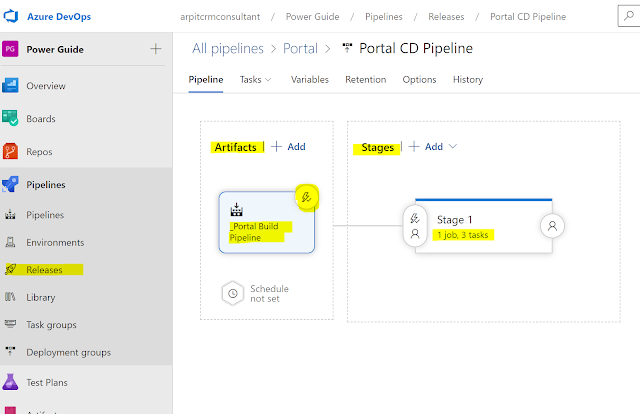Open the Retention tab
The height and width of the screenshot is (414, 640).
tap(366, 80)
